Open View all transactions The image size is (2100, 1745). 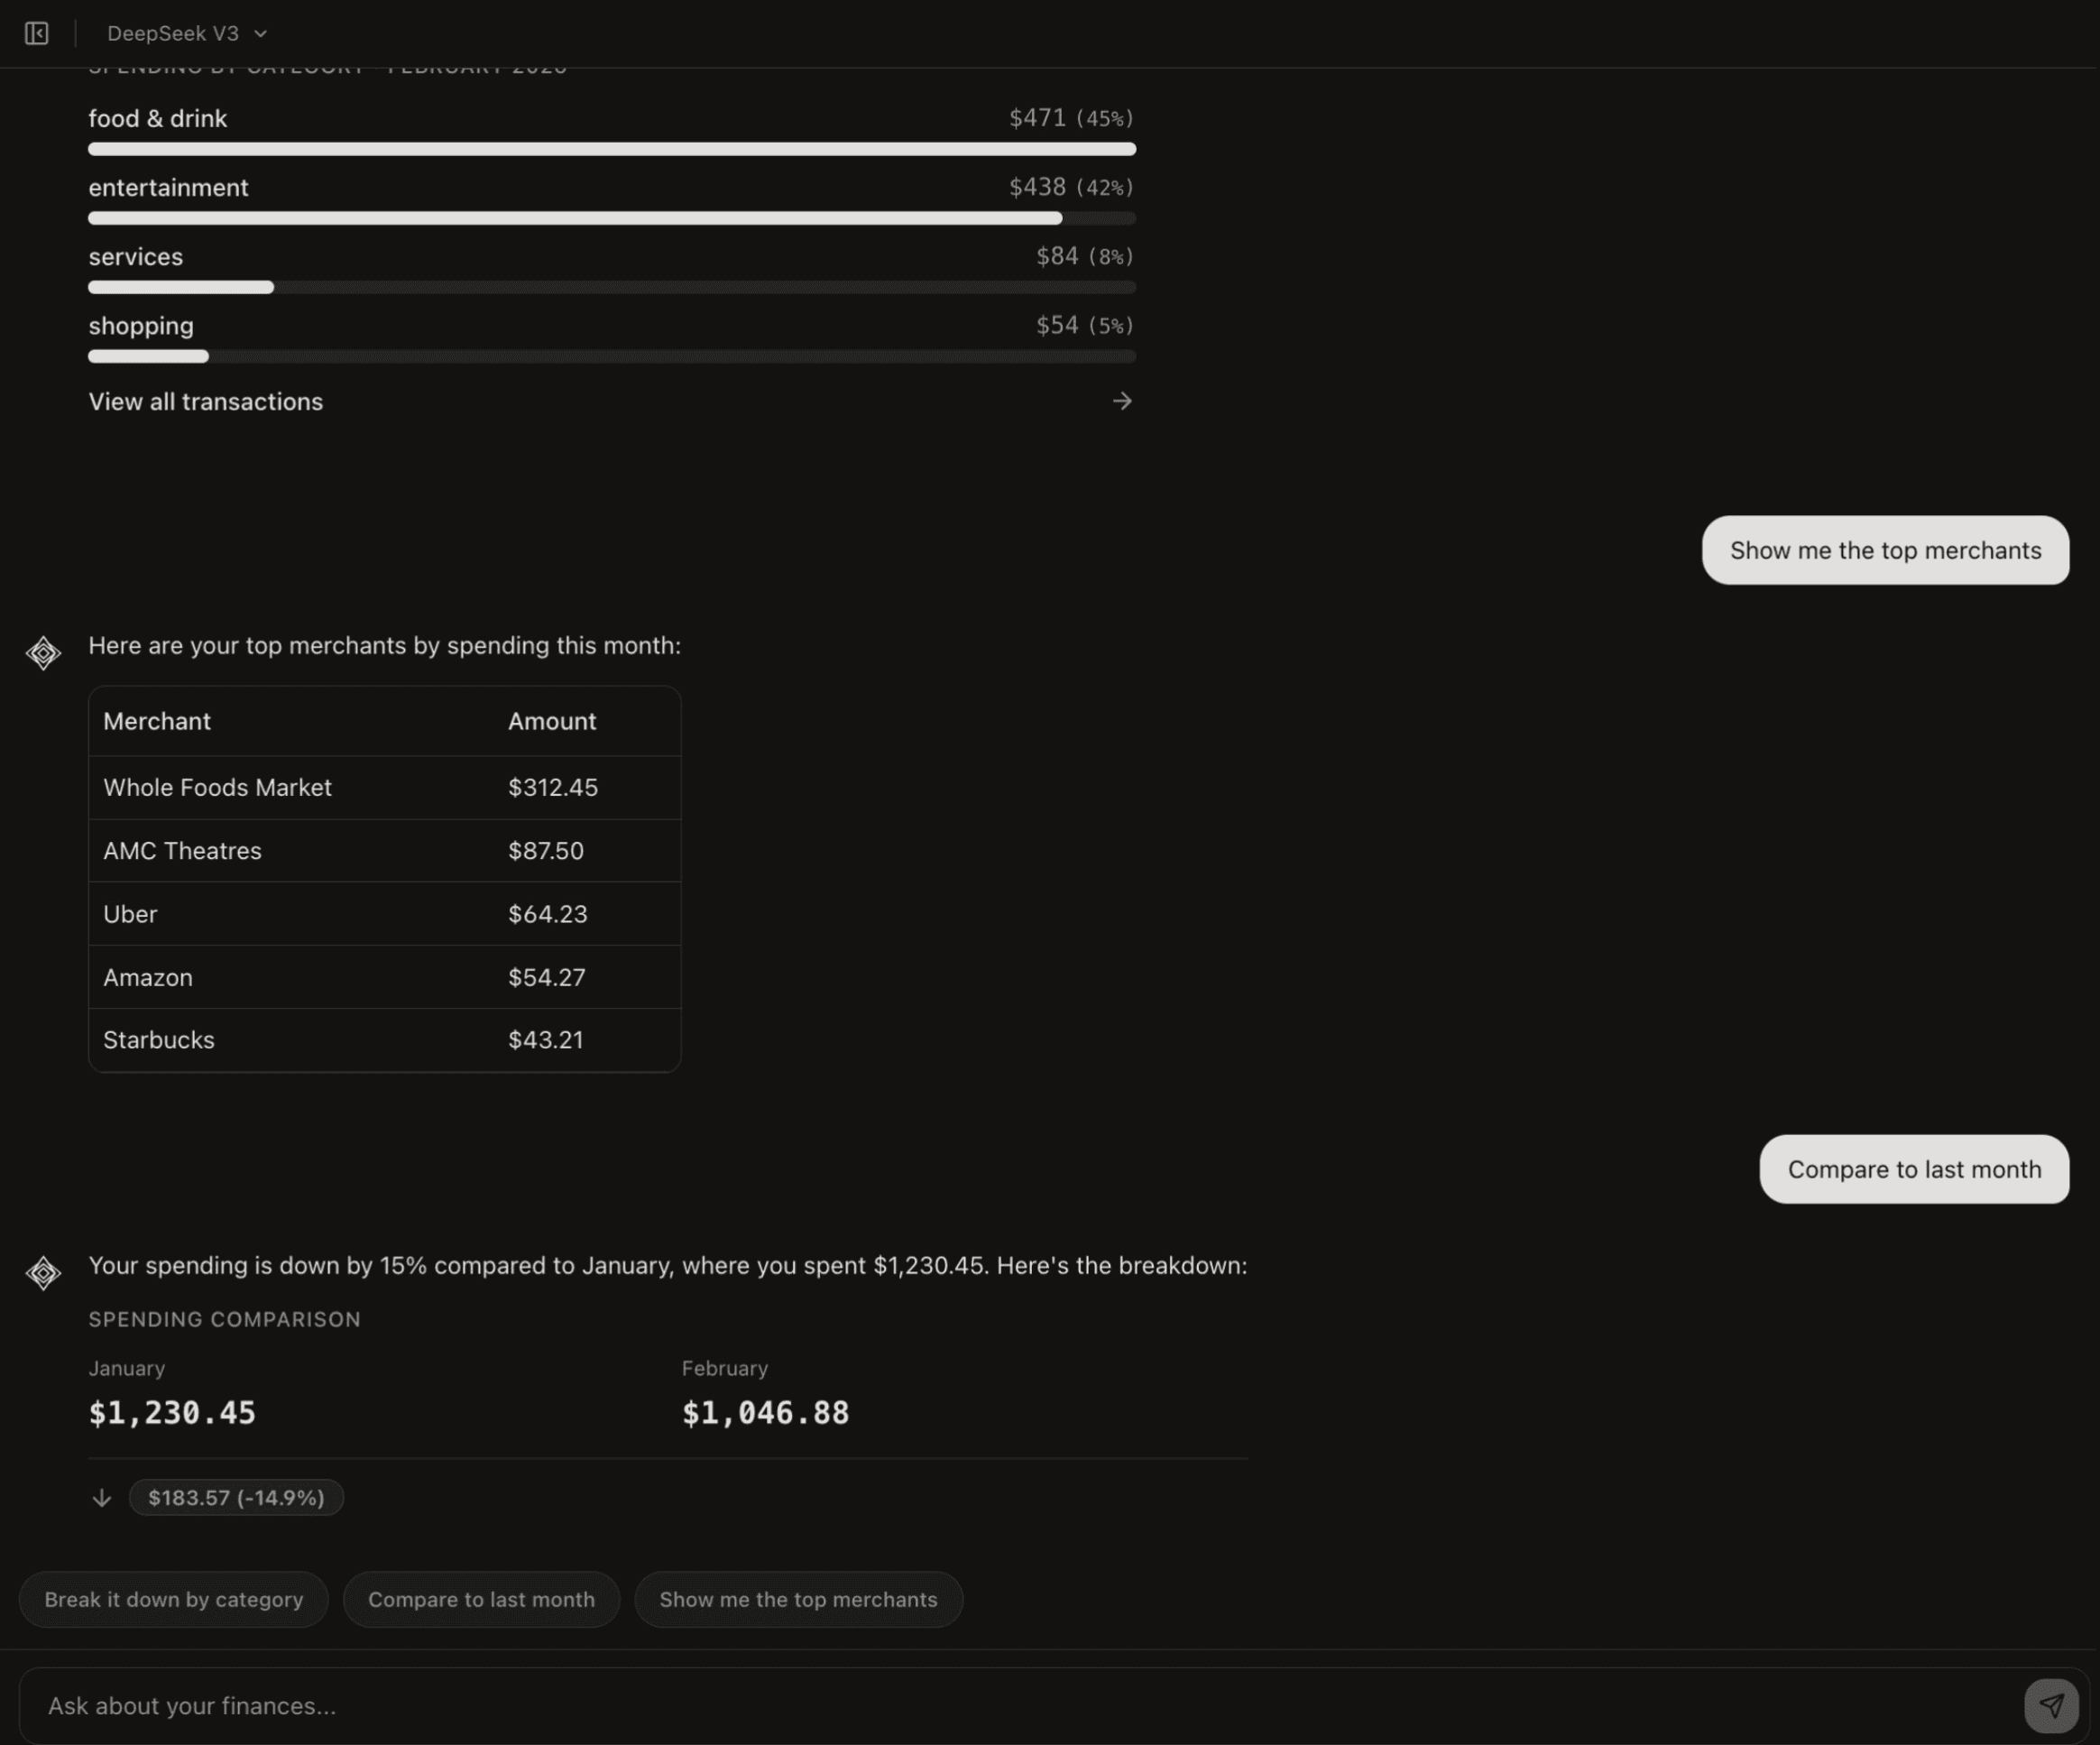click(x=205, y=401)
